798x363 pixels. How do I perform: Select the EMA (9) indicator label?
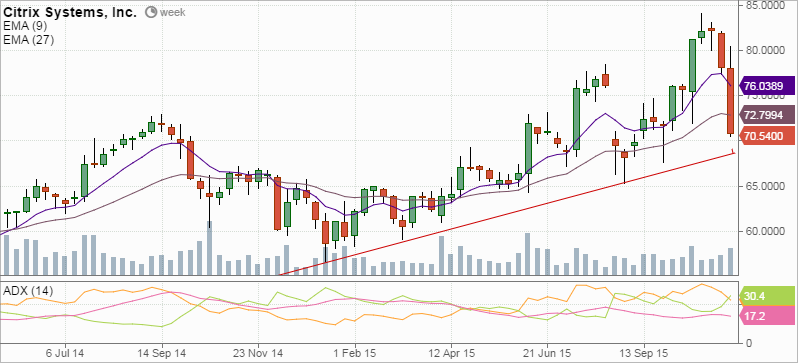click(25, 26)
